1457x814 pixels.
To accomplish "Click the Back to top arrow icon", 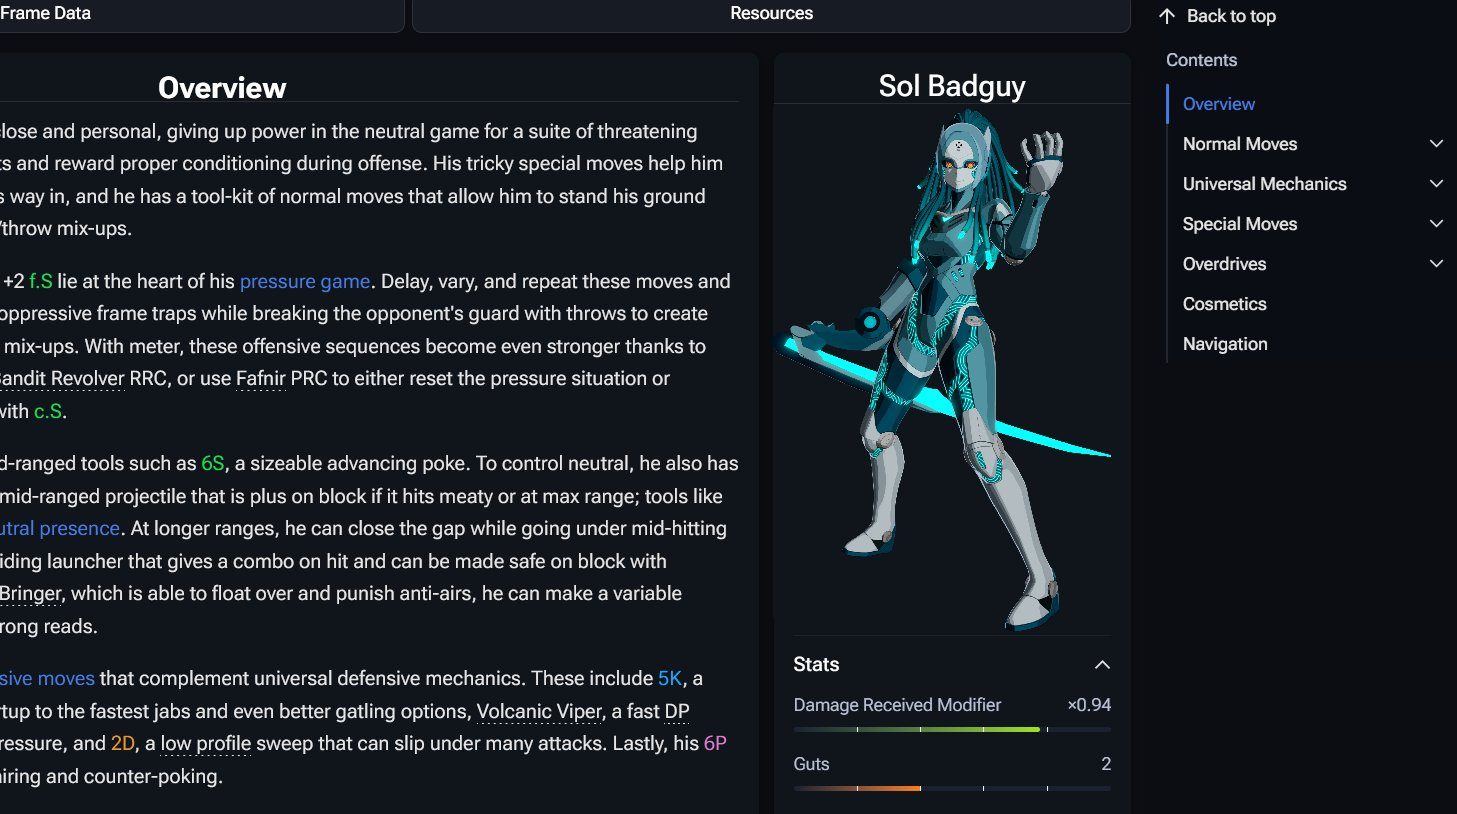I will tap(1166, 16).
